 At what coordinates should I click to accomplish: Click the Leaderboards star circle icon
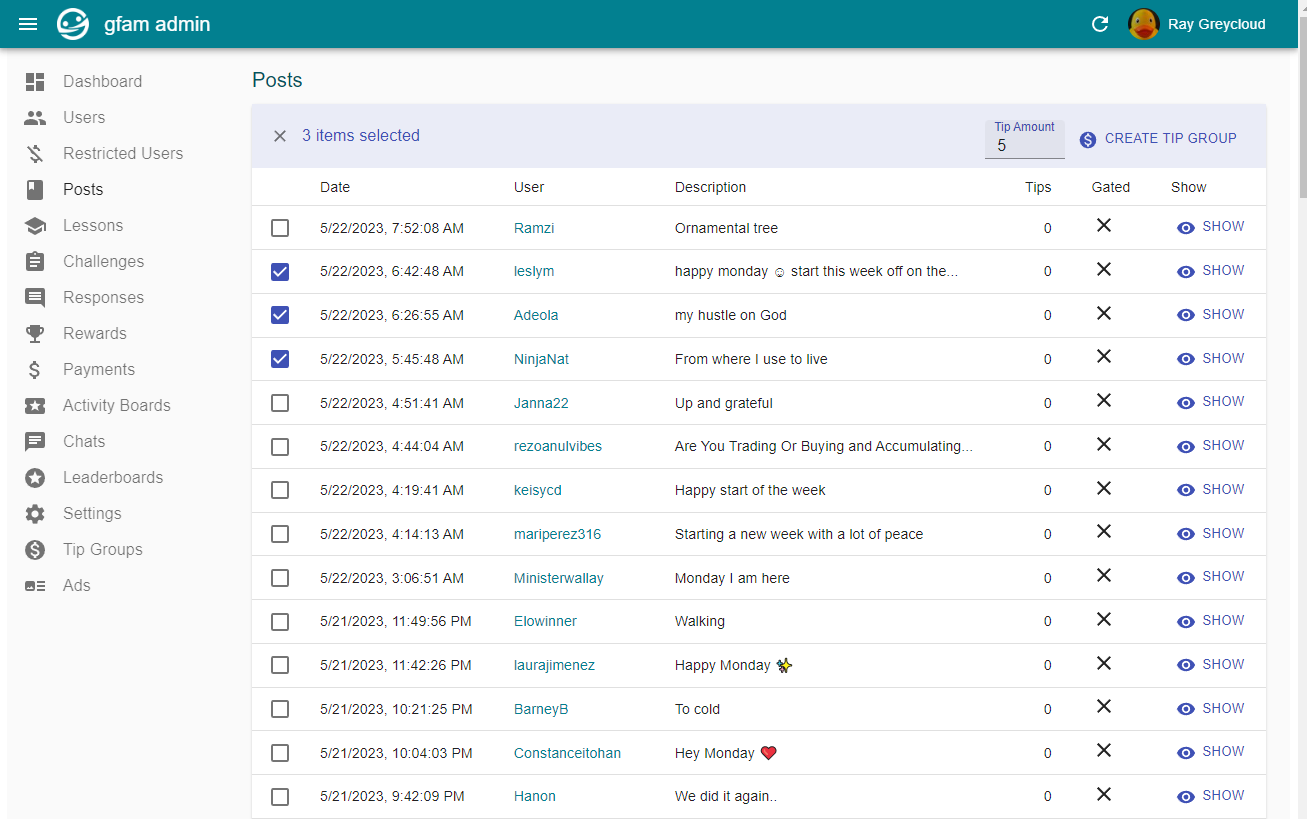point(35,478)
